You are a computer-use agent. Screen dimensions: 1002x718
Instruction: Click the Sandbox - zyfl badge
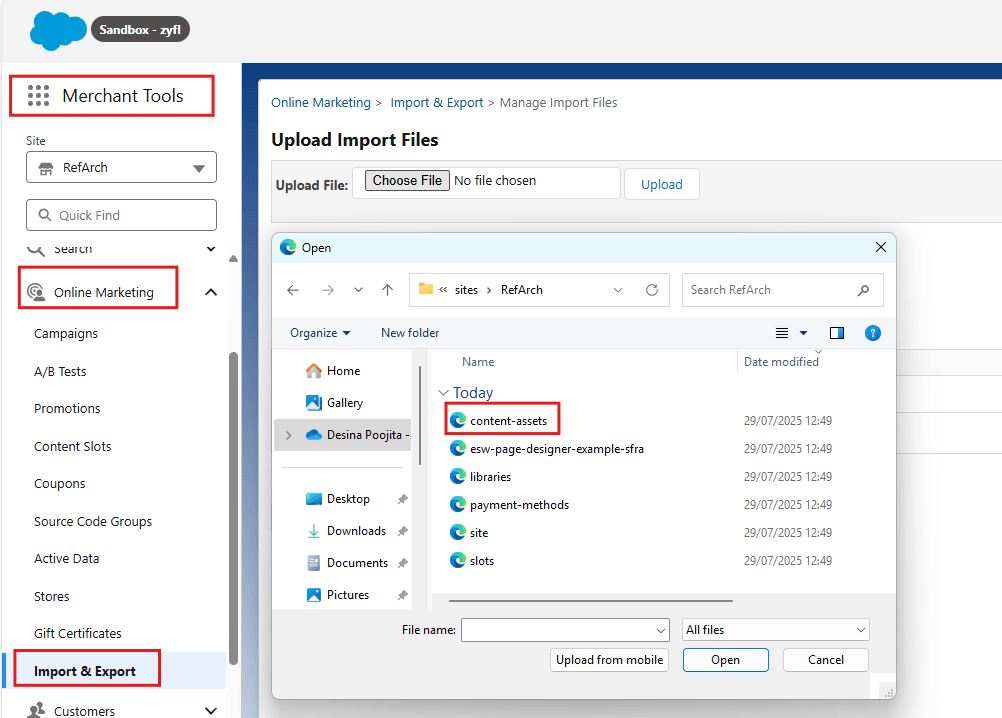(x=140, y=29)
